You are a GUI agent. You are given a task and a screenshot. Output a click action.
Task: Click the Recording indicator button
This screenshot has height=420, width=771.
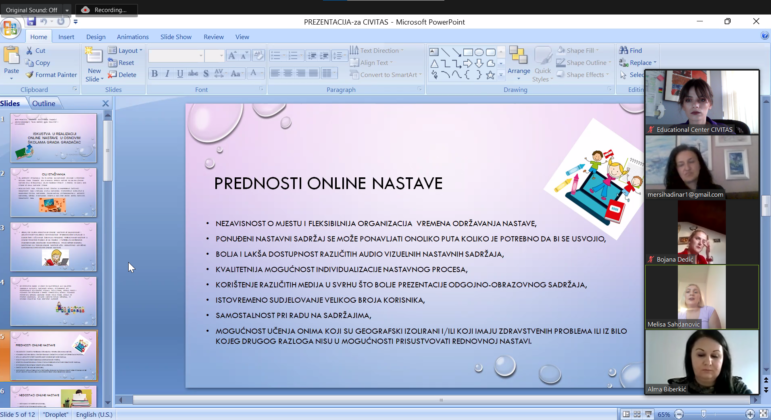(x=104, y=10)
